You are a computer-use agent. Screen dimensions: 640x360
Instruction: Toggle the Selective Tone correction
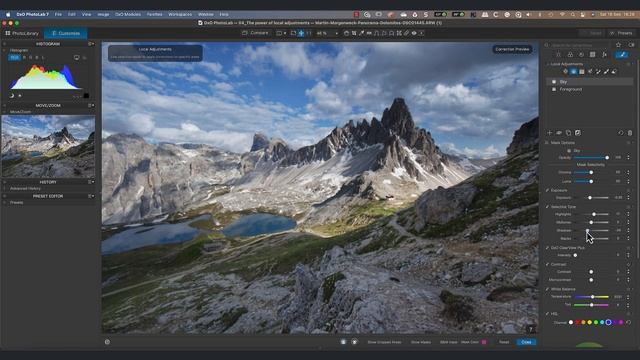547,207
